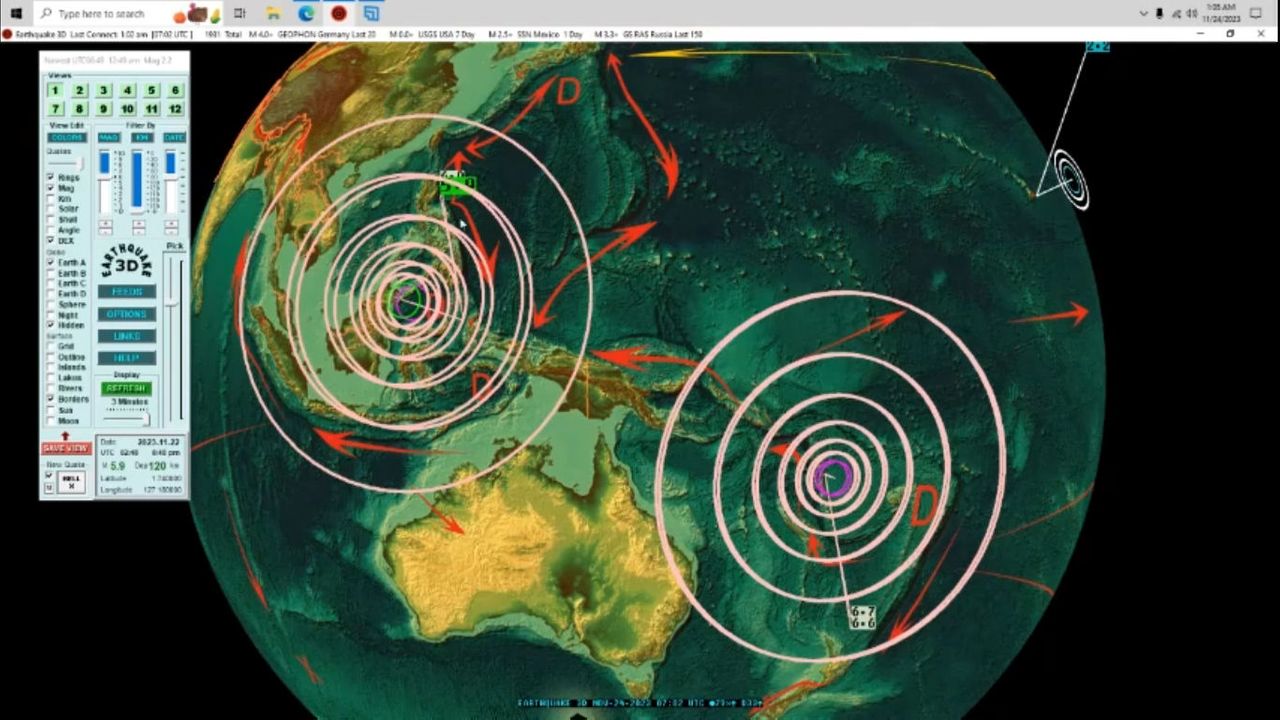Turn on the Night globe option
Image resolution: width=1280 pixels, height=720 pixels.
click(x=51, y=315)
